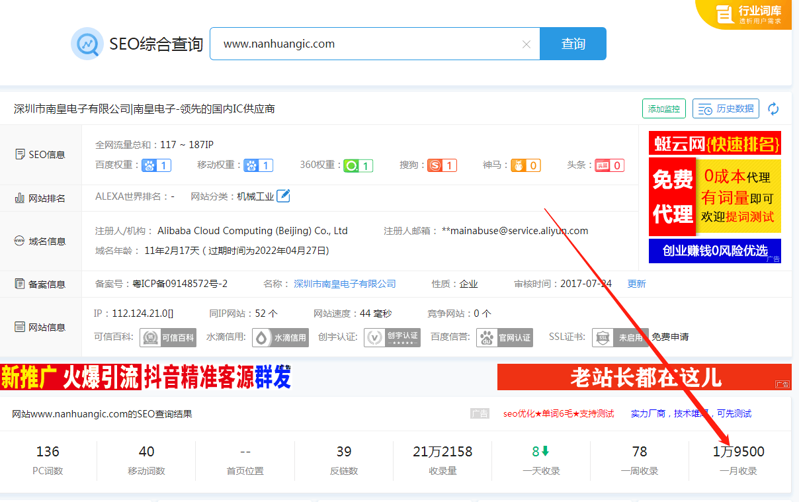
Task: Click the SEO综合查询 logo icon
Action: tap(87, 44)
